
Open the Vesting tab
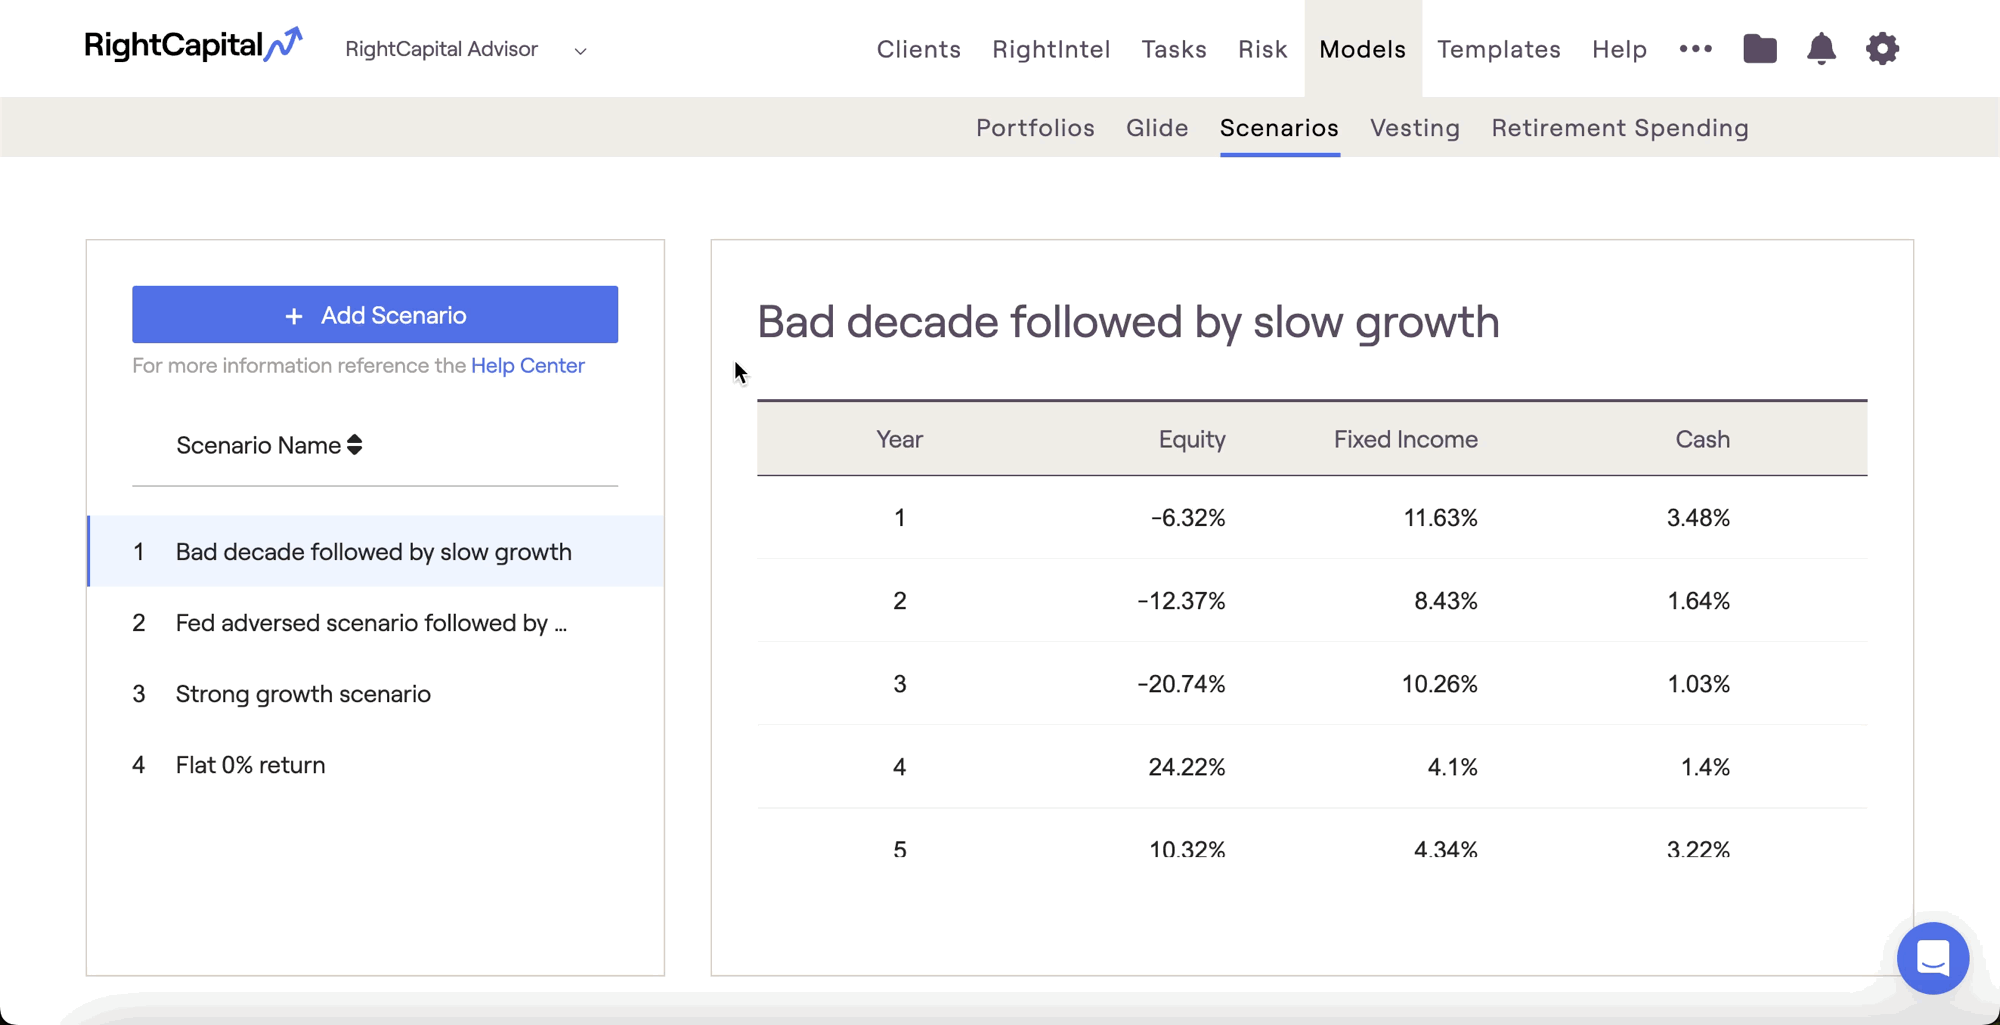coord(1414,128)
